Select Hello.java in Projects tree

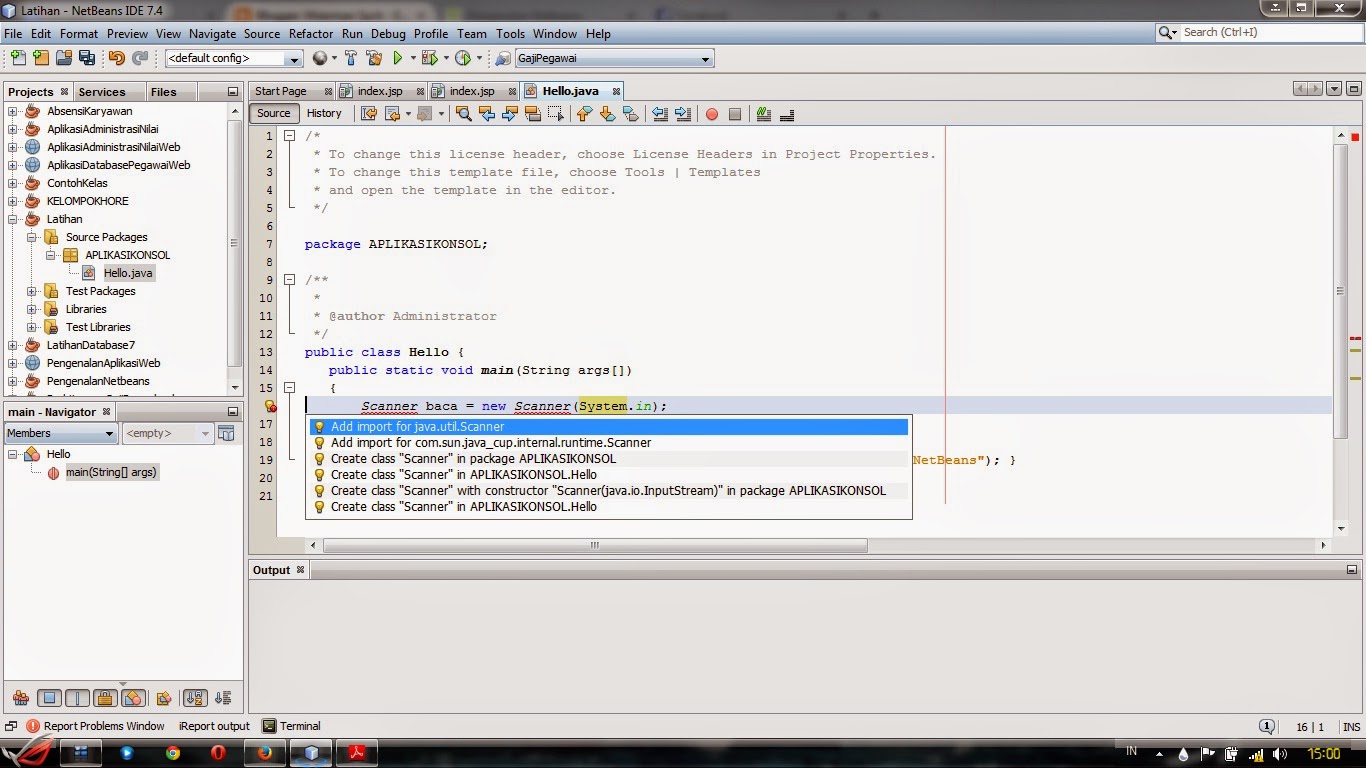pyautogui.click(x=128, y=273)
